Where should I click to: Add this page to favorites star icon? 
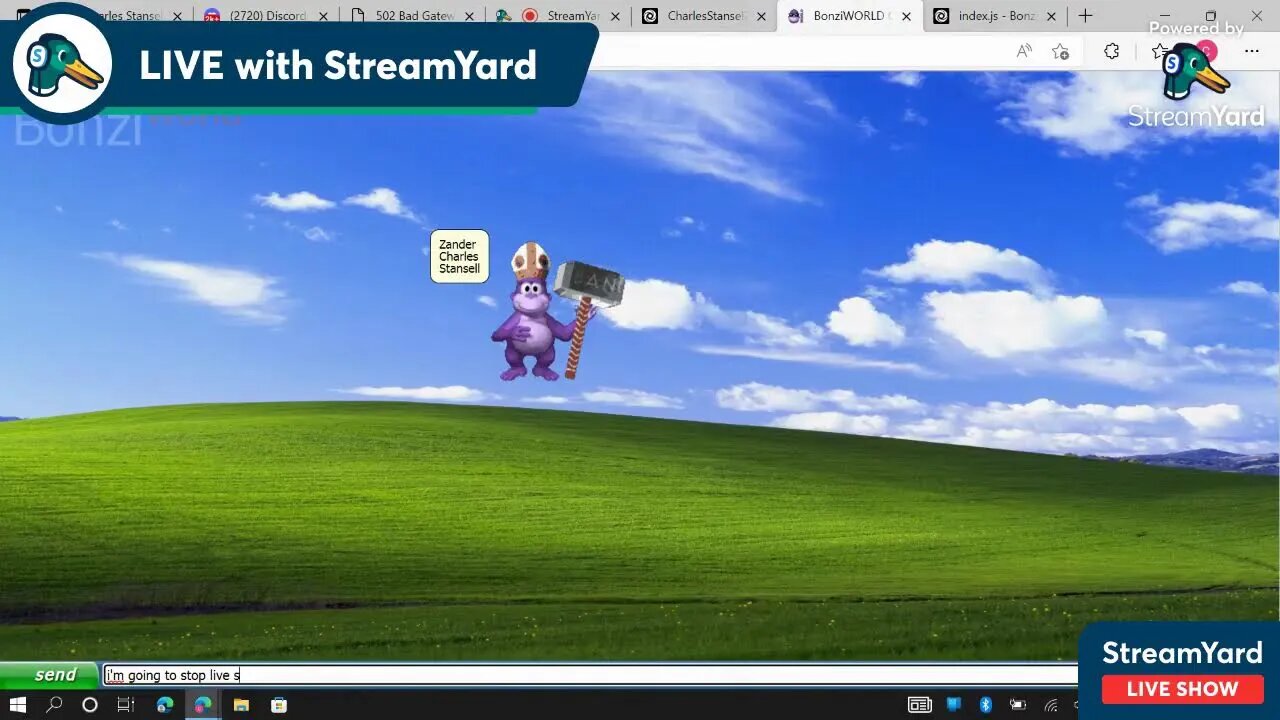[1061, 51]
